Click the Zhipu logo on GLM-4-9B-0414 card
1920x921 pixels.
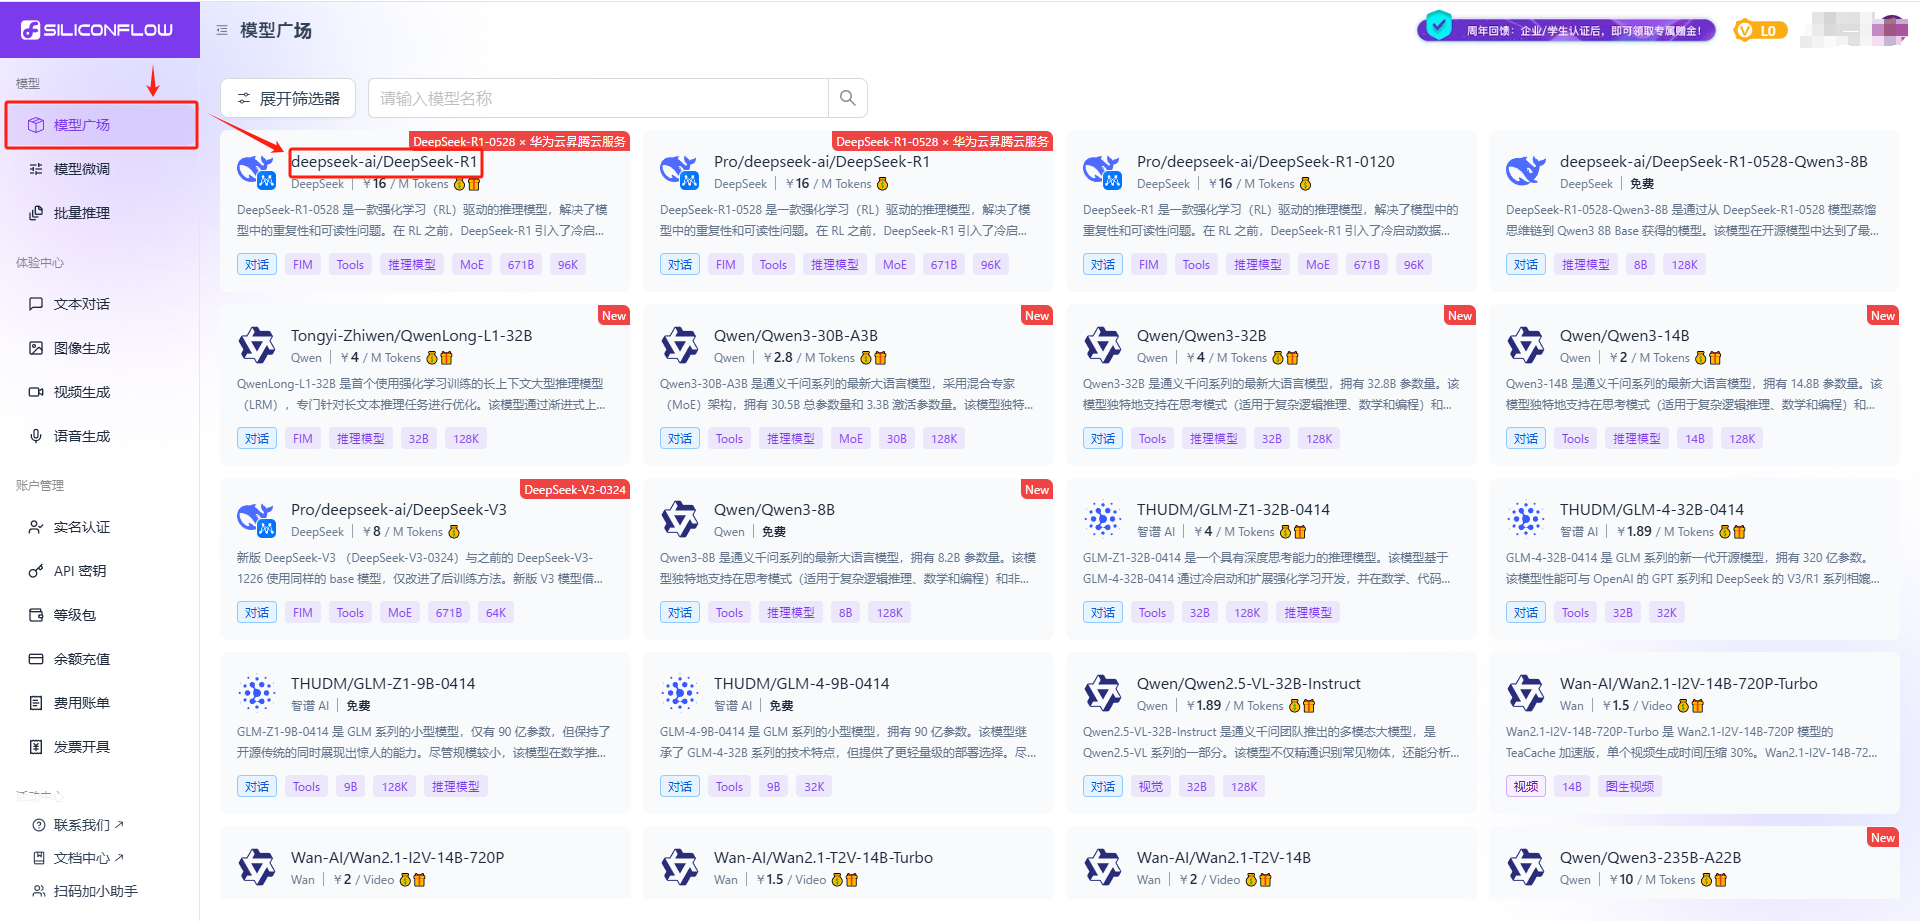point(680,693)
